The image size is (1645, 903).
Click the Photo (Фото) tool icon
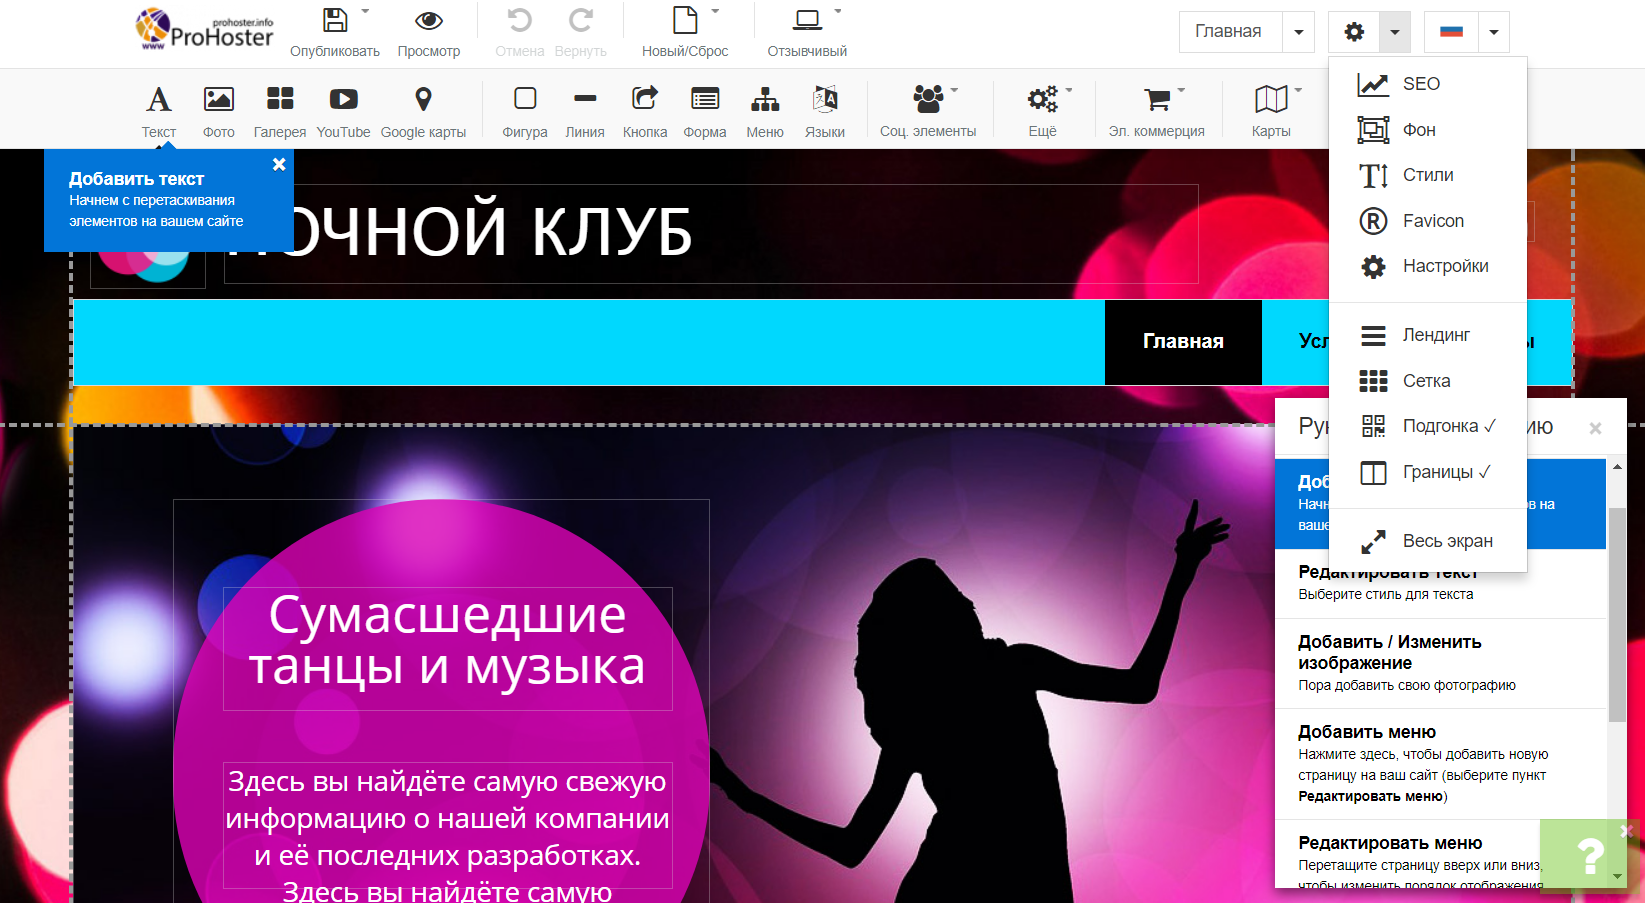pyautogui.click(x=218, y=110)
